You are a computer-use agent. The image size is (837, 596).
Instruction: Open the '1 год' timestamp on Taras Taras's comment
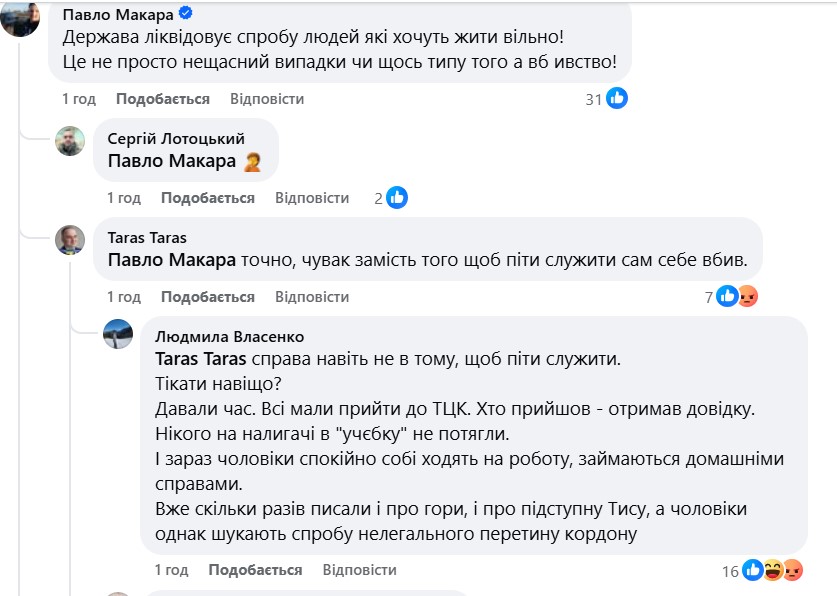pos(124,297)
